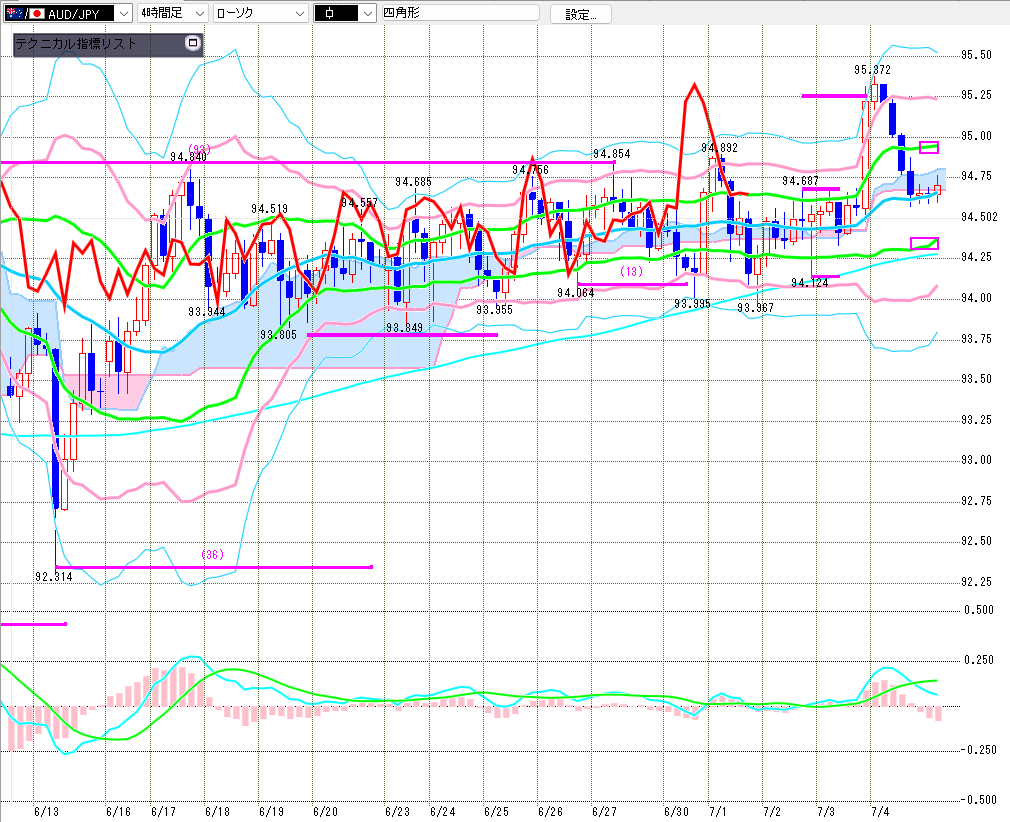Click the (36) bar count label
This screenshot has height=822, width=1010.
(212, 554)
